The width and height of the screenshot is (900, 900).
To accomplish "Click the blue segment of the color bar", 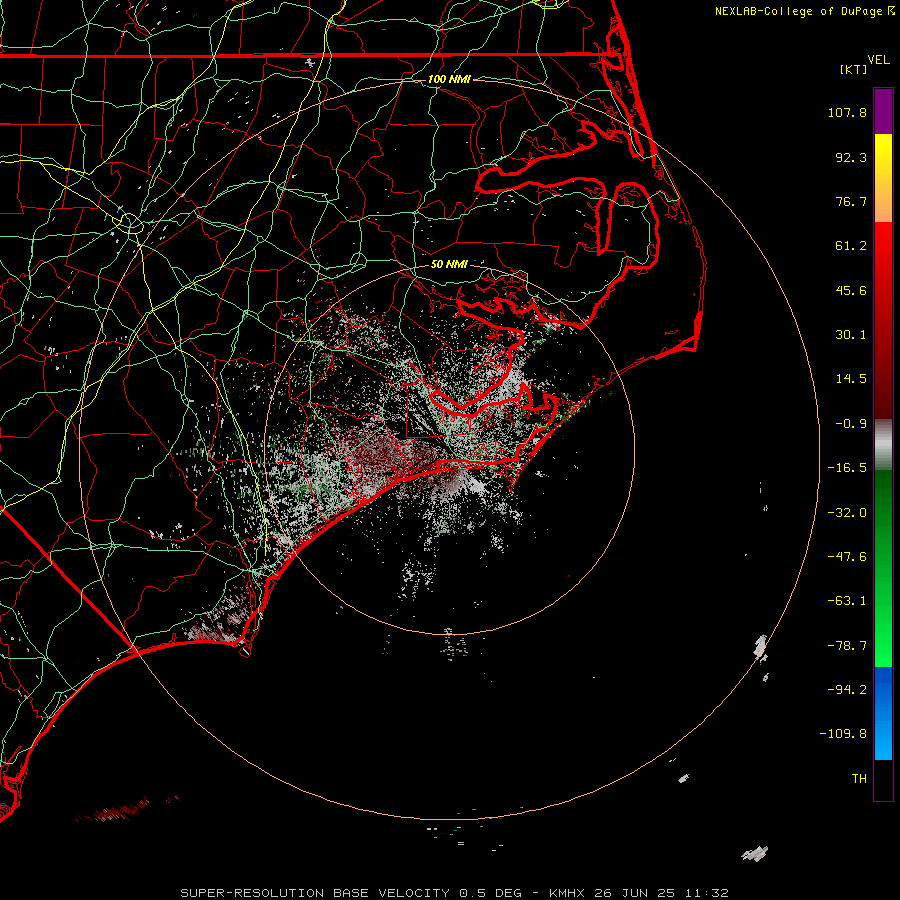I will click(x=883, y=713).
